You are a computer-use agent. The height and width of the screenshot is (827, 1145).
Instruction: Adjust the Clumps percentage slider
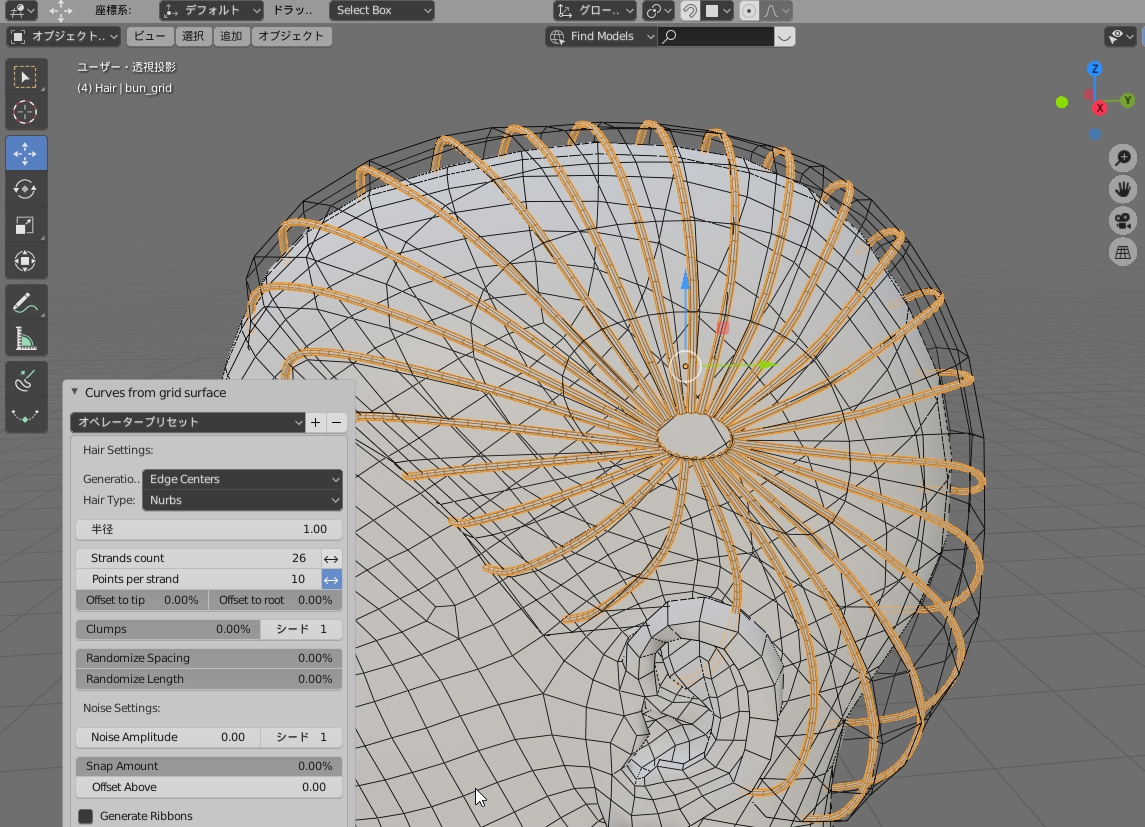click(167, 629)
